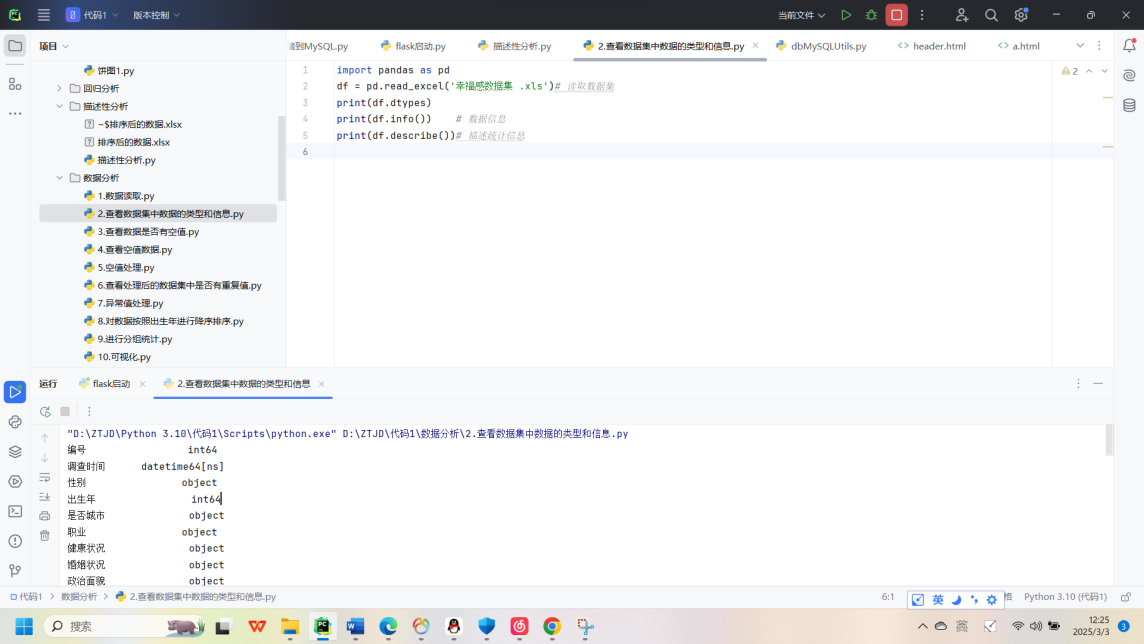The width and height of the screenshot is (1144, 644).
Task: Stop the running process red button
Action: 897,15
